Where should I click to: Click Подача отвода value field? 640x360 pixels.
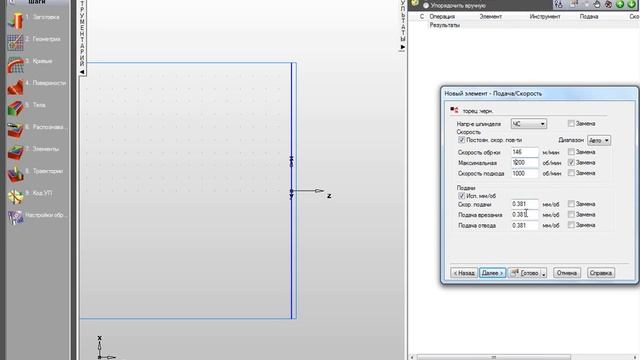[x=524, y=225]
